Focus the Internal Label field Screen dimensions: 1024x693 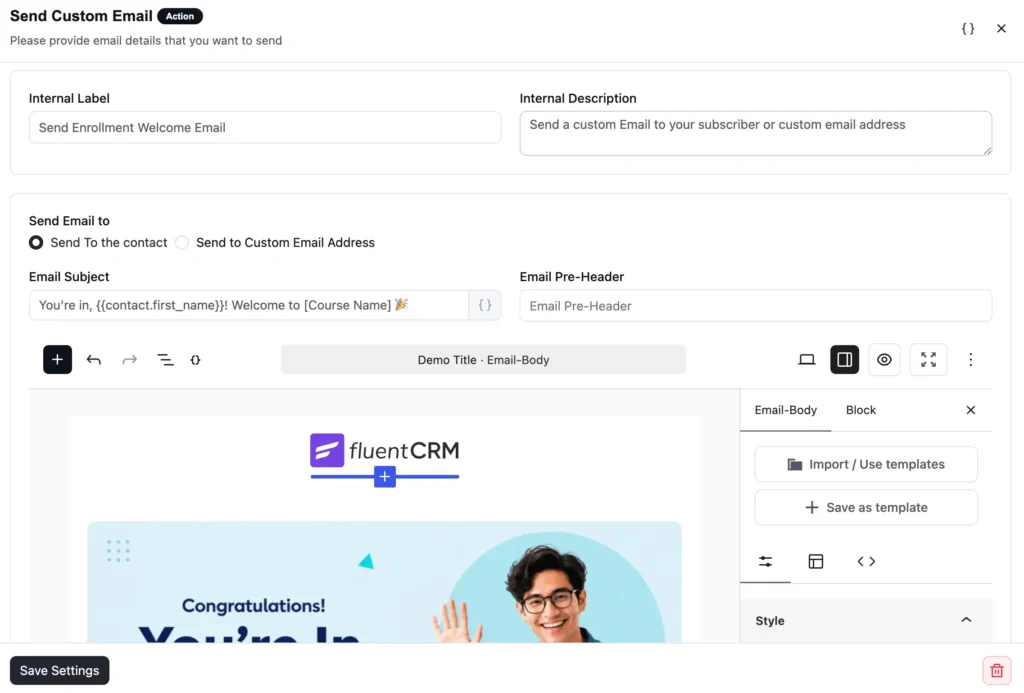(x=265, y=127)
